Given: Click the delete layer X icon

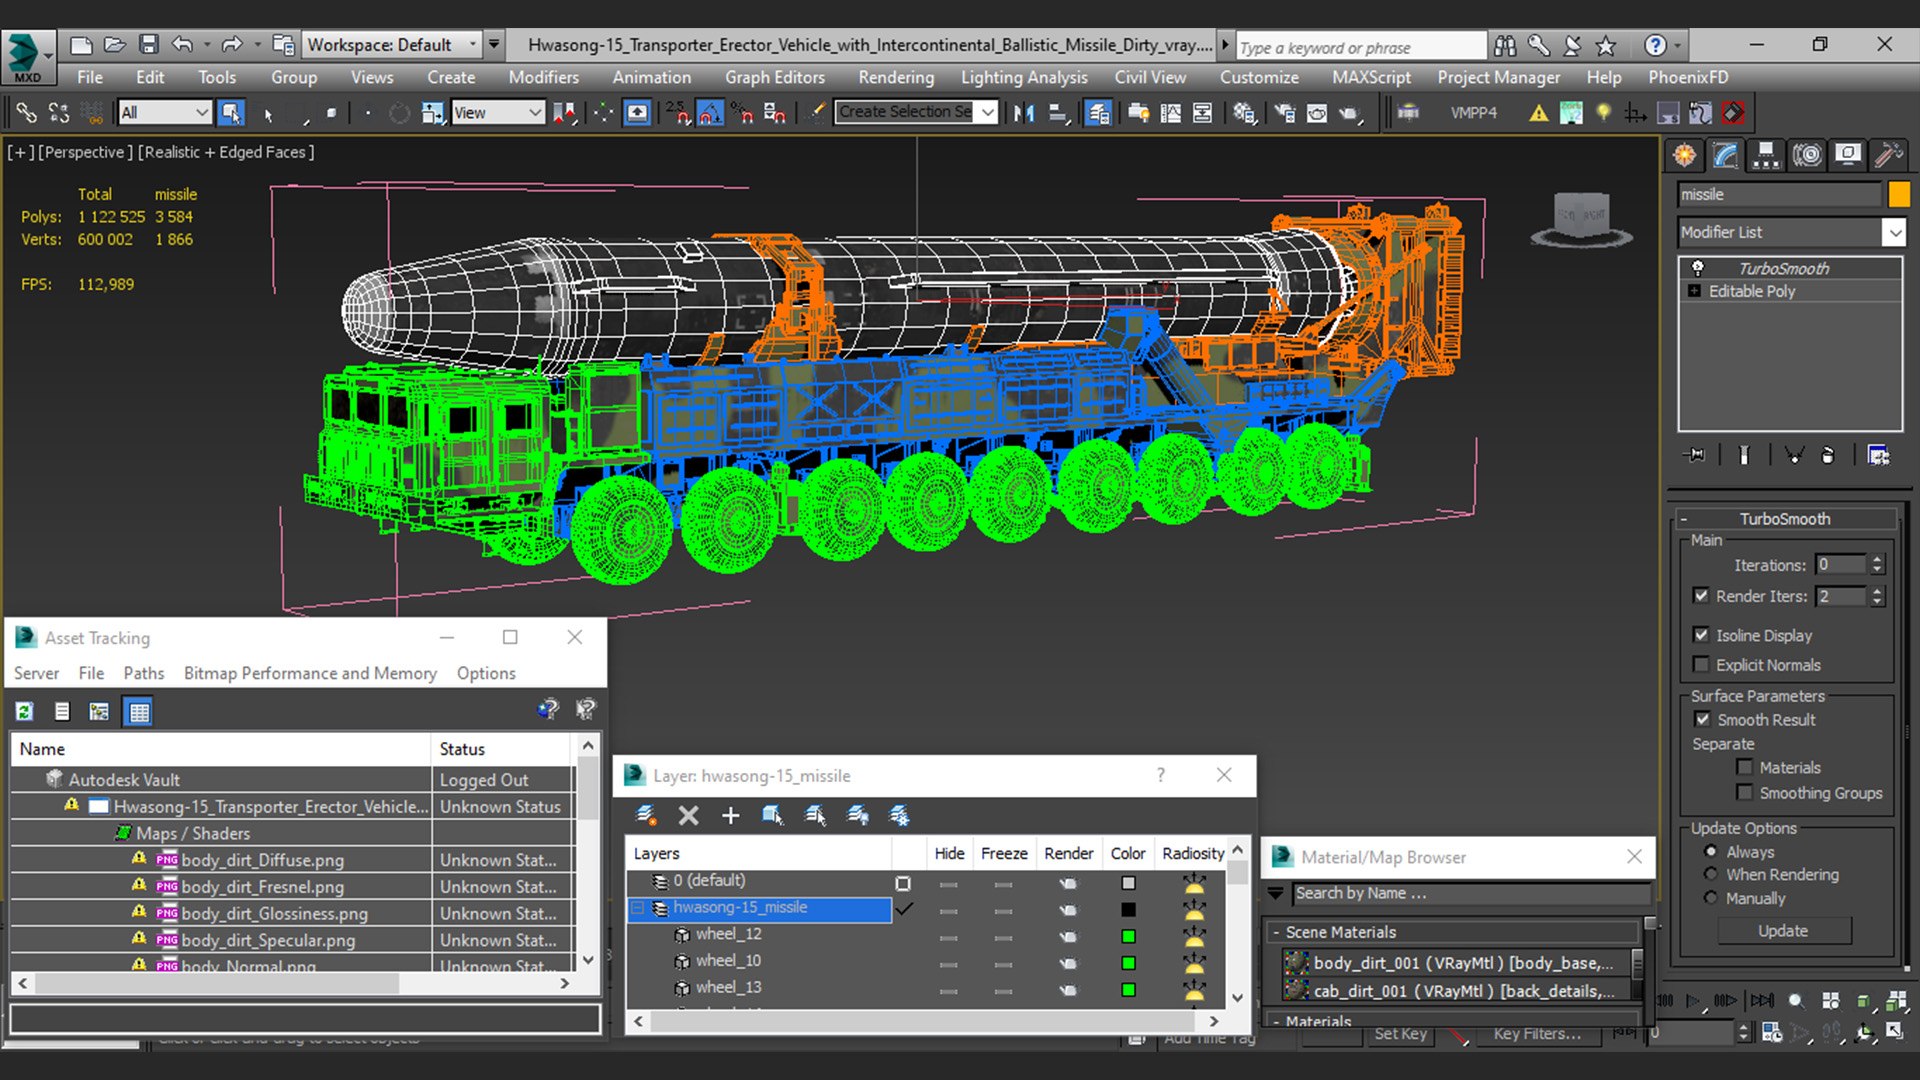Looking at the screenshot, I should tap(688, 816).
